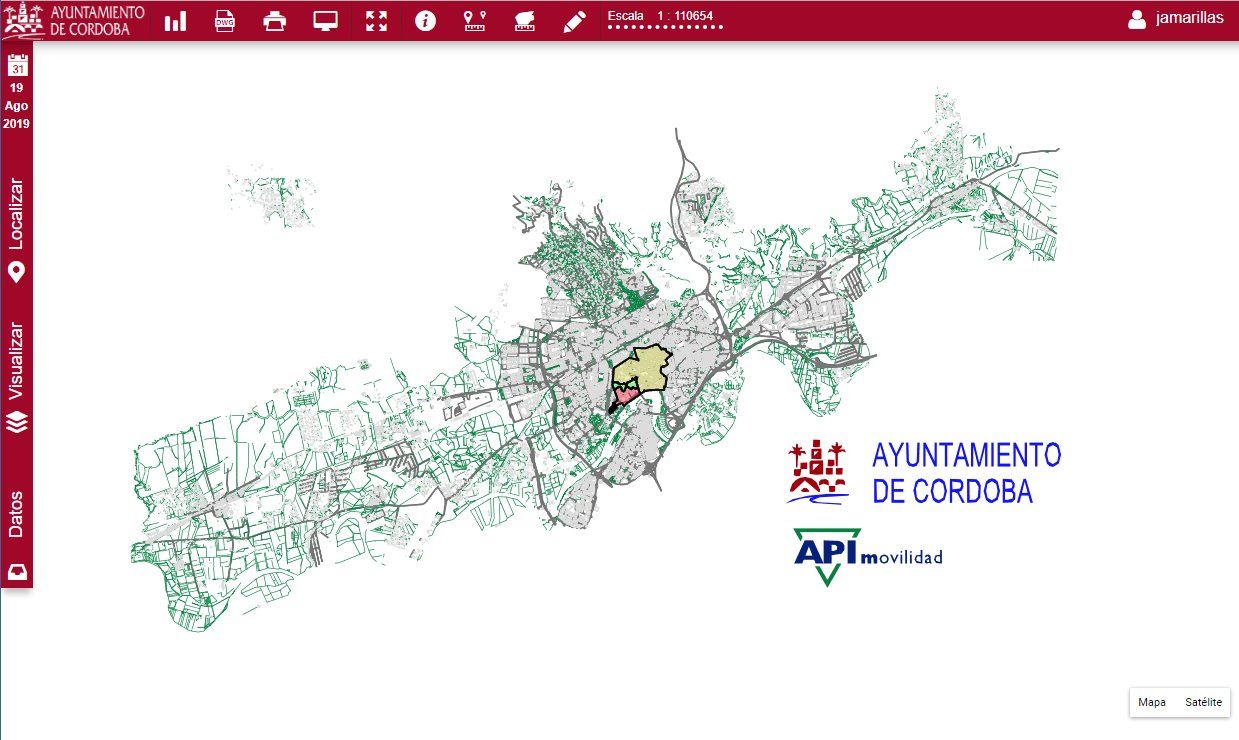Open the information tool icon
Viewport: 1239px width, 740px height.
click(x=426, y=21)
